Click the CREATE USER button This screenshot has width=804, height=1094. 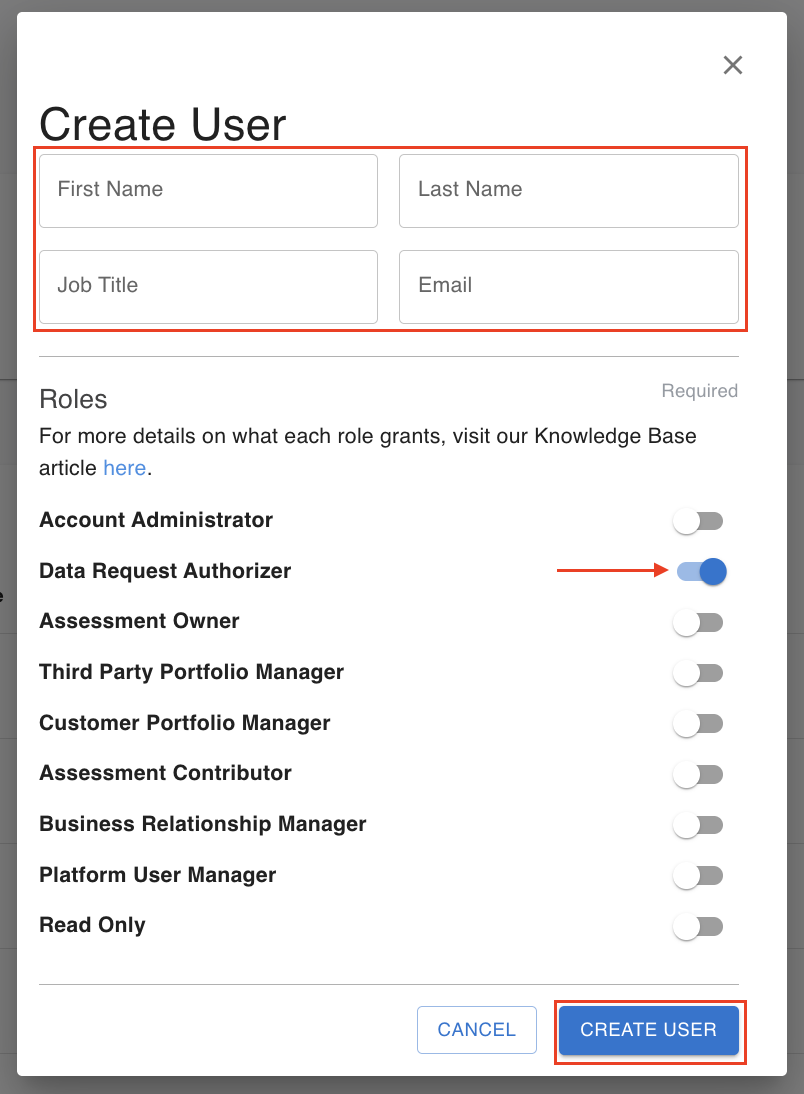[648, 1030]
